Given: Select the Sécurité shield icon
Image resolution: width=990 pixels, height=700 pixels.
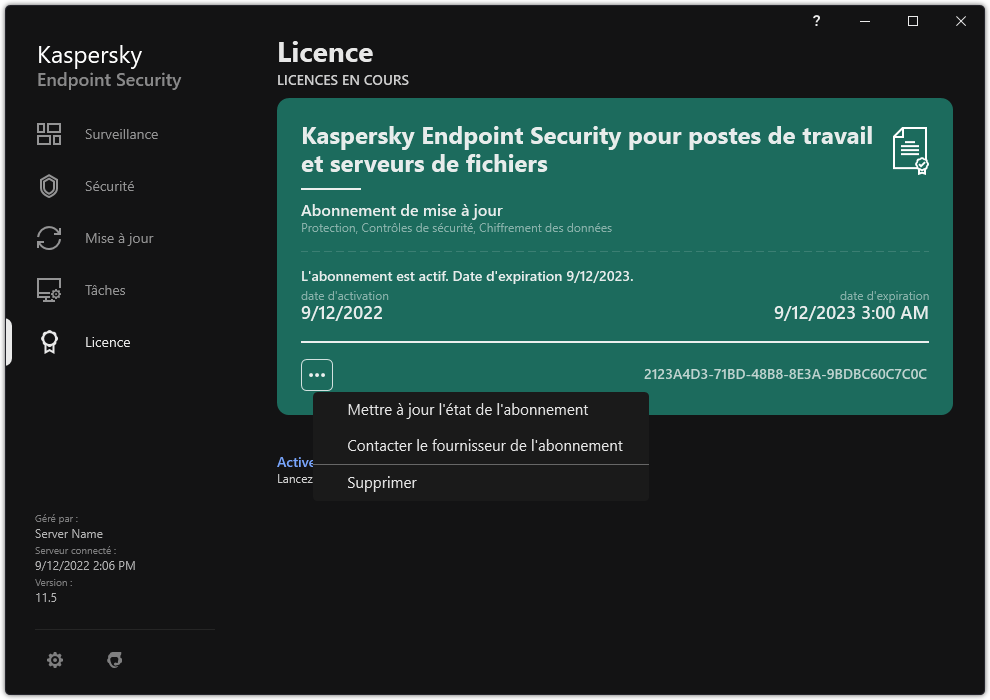Looking at the screenshot, I should (48, 186).
